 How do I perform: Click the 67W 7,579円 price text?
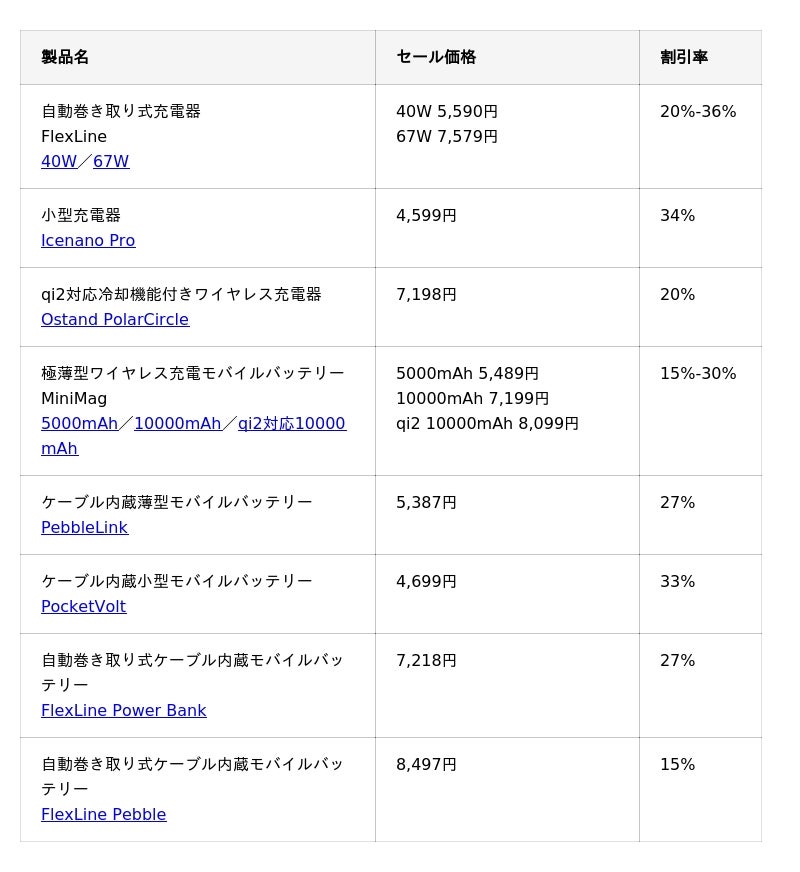[x=447, y=137]
